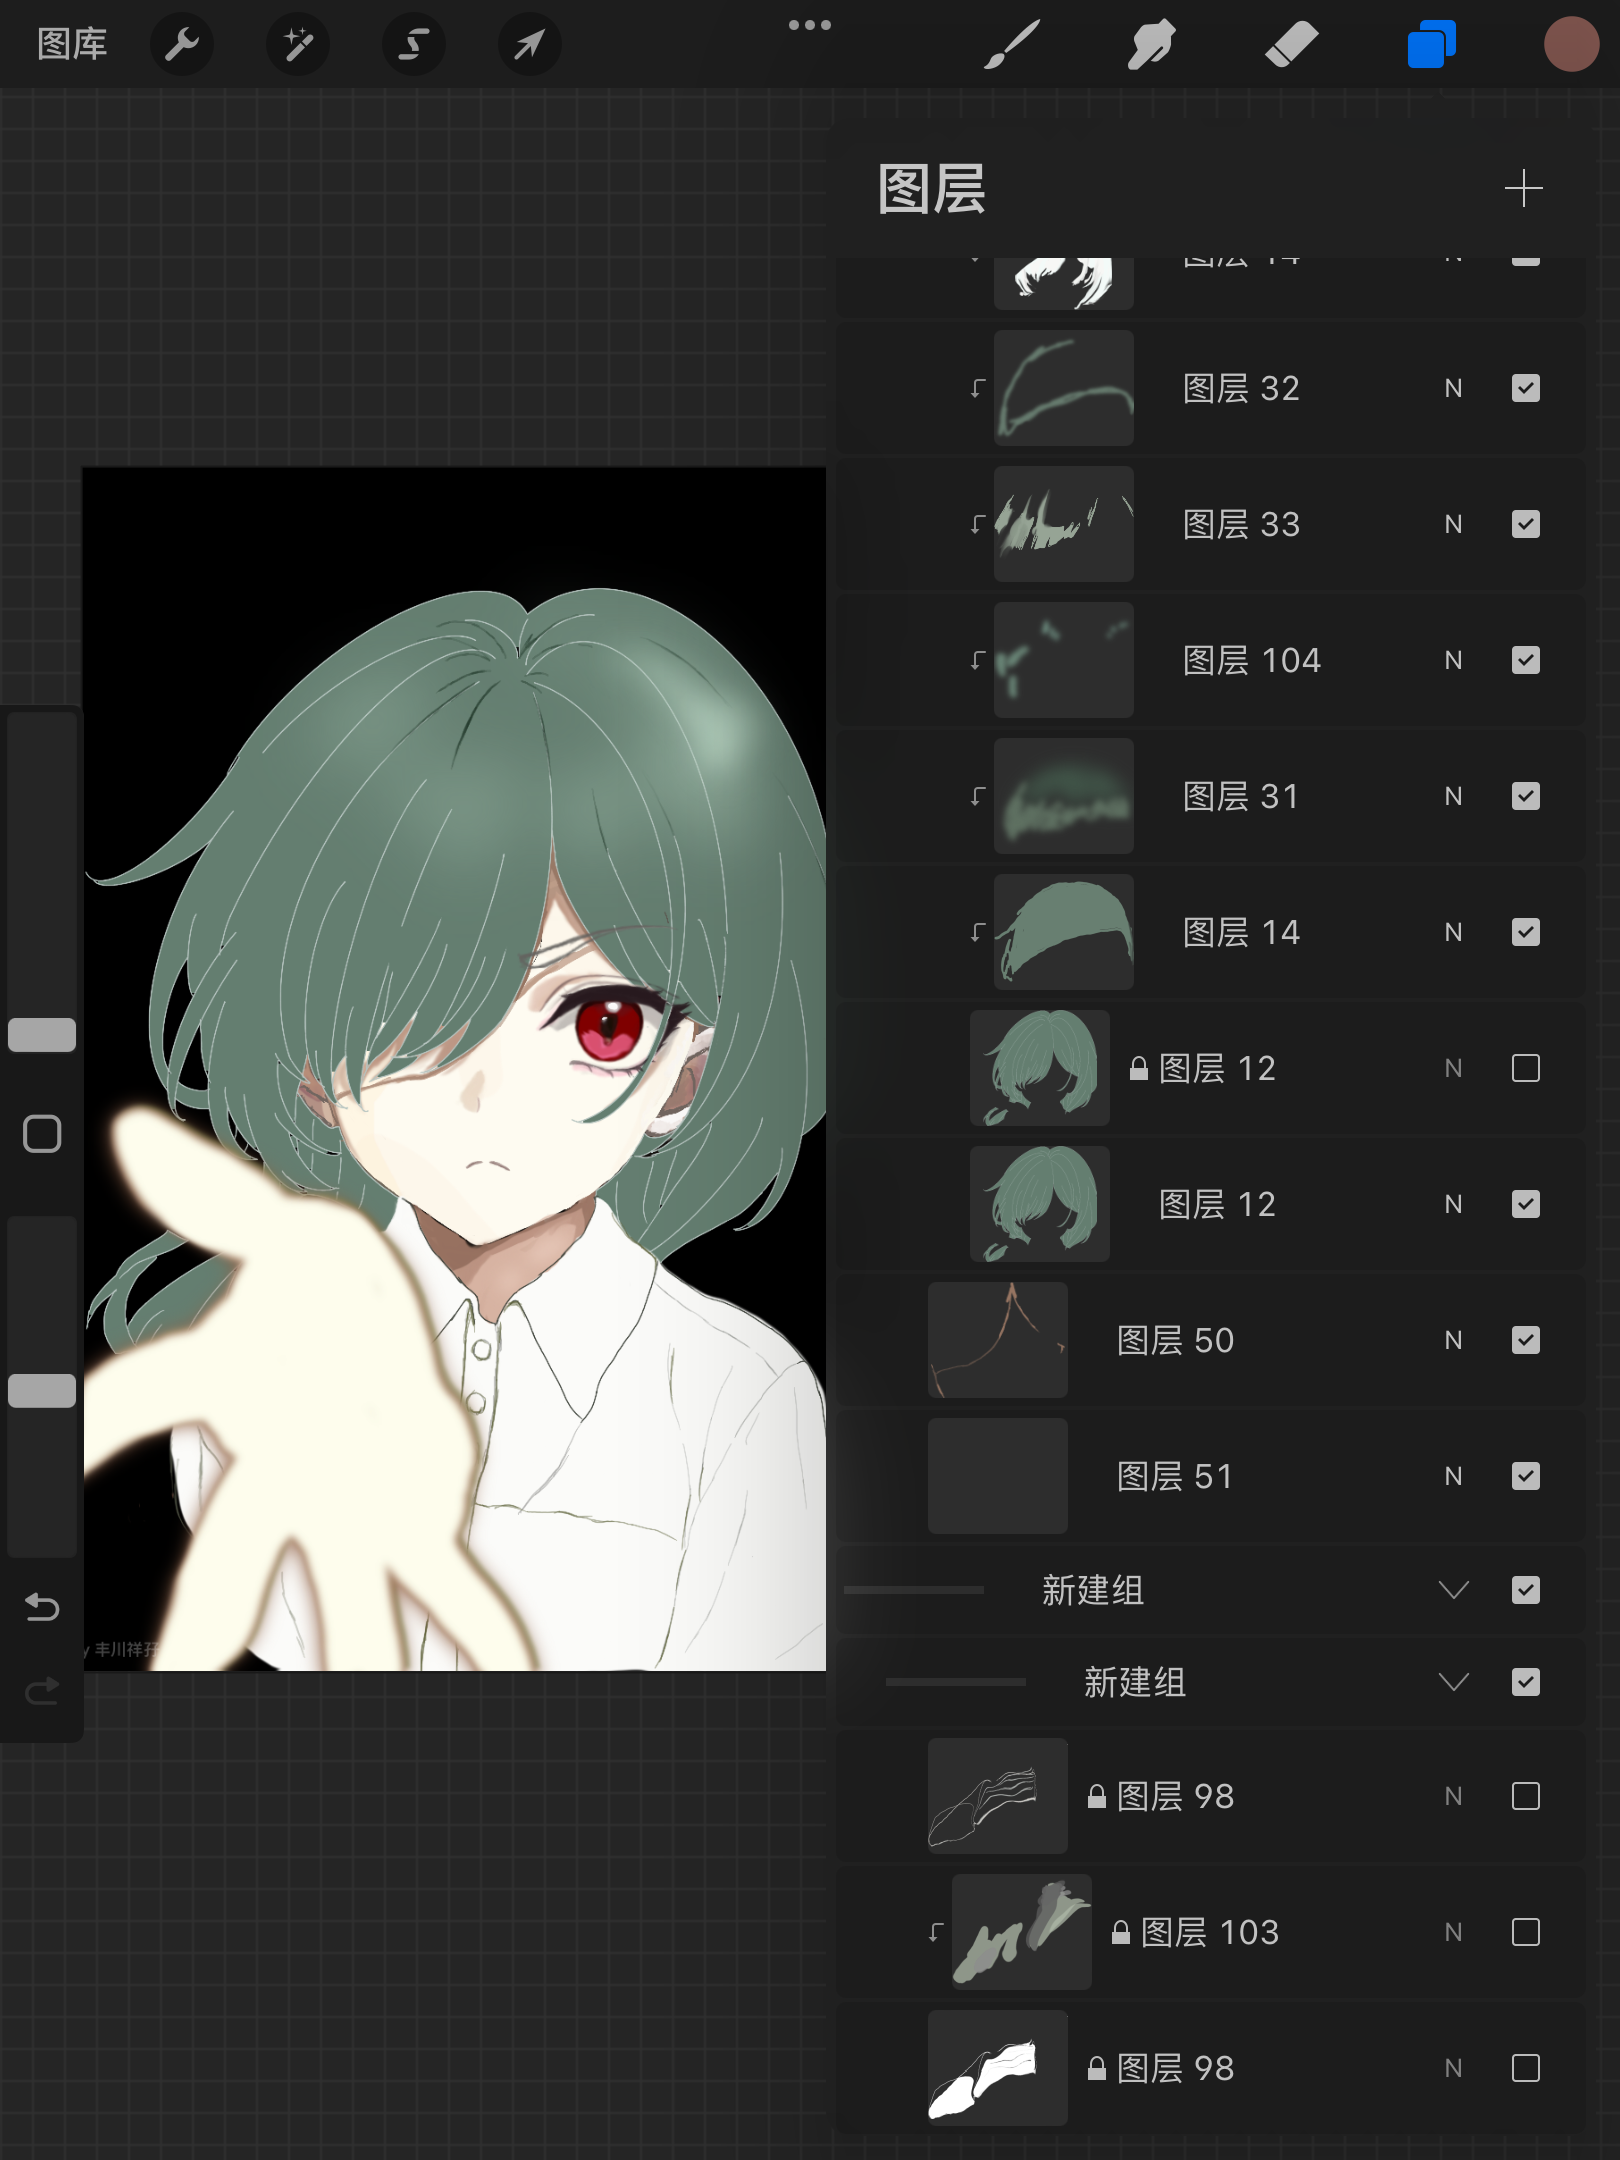Select layer name 图层 31
This screenshot has width=1620, height=2160.
click(1241, 796)
